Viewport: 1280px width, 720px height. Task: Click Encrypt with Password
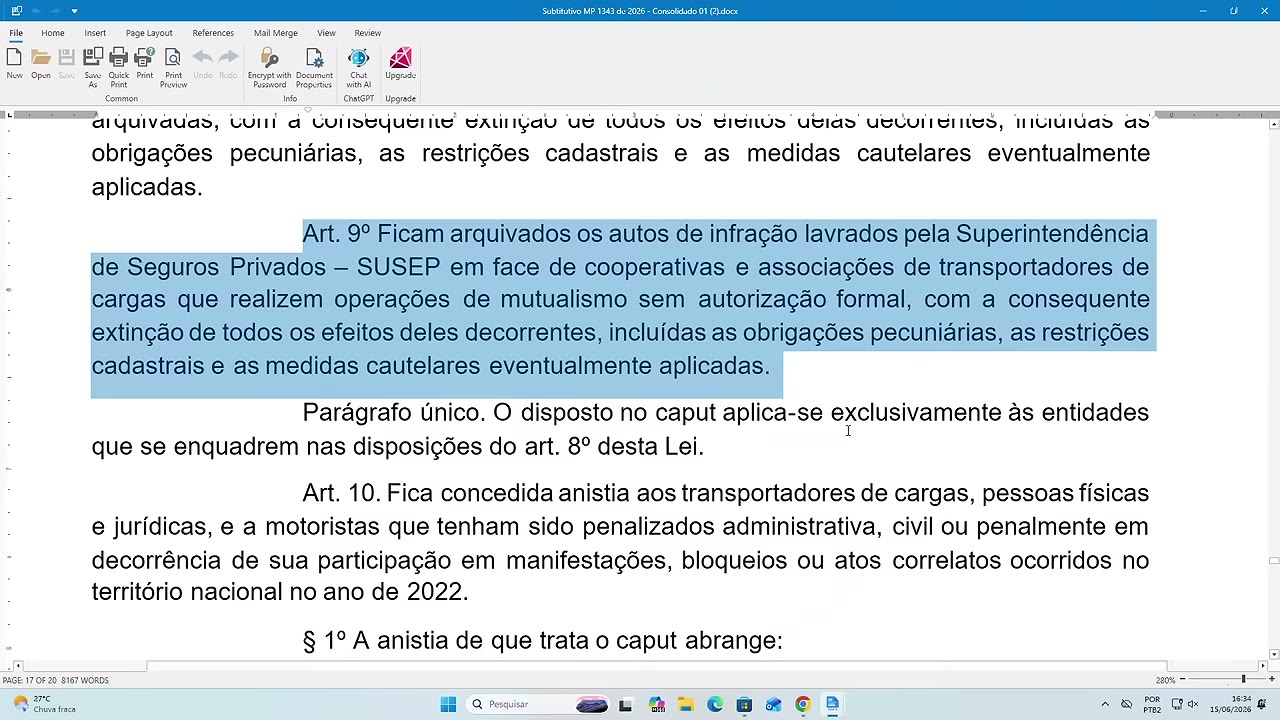coord(269,67)
